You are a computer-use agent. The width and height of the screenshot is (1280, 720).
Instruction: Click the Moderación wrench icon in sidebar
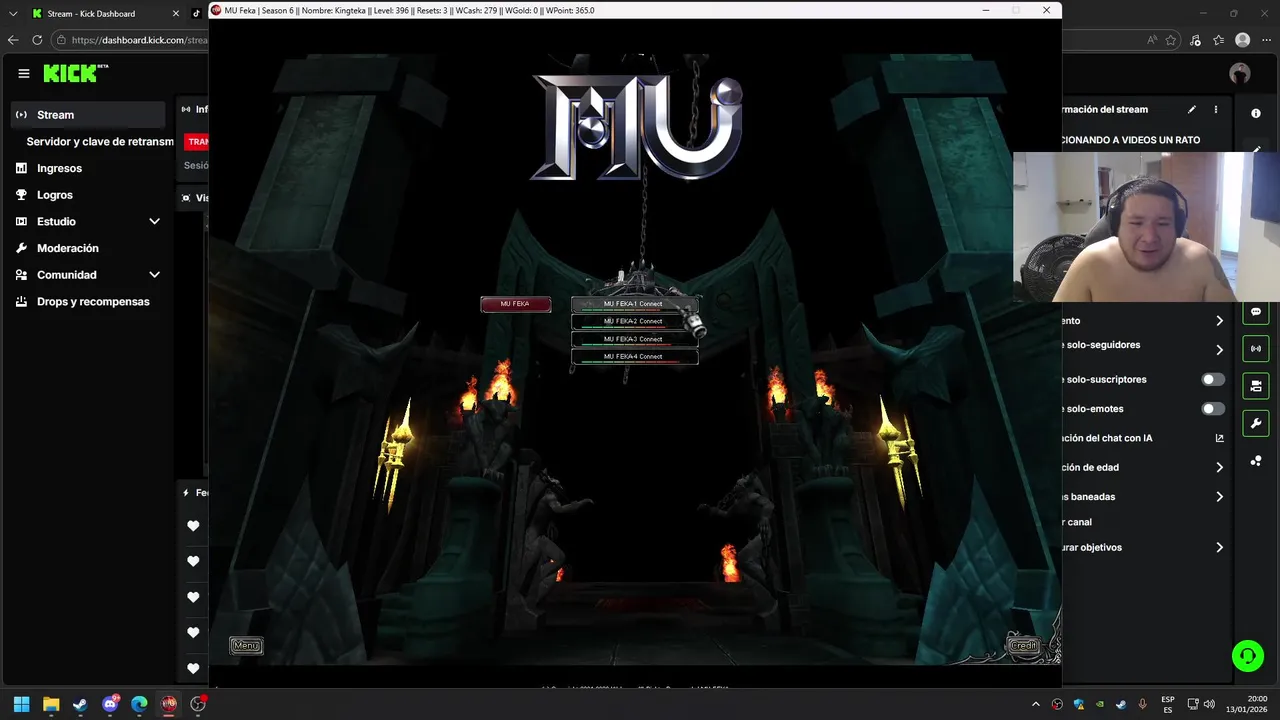click(x=21, y=248)
